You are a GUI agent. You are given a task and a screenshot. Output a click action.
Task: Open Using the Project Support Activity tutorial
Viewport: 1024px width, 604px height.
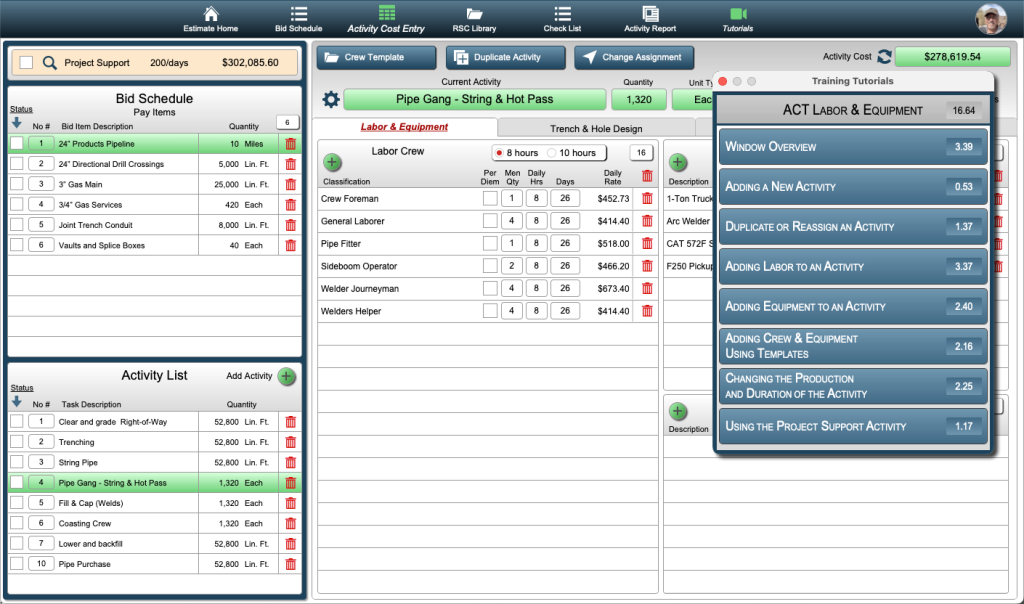click(x=853, y=426)
